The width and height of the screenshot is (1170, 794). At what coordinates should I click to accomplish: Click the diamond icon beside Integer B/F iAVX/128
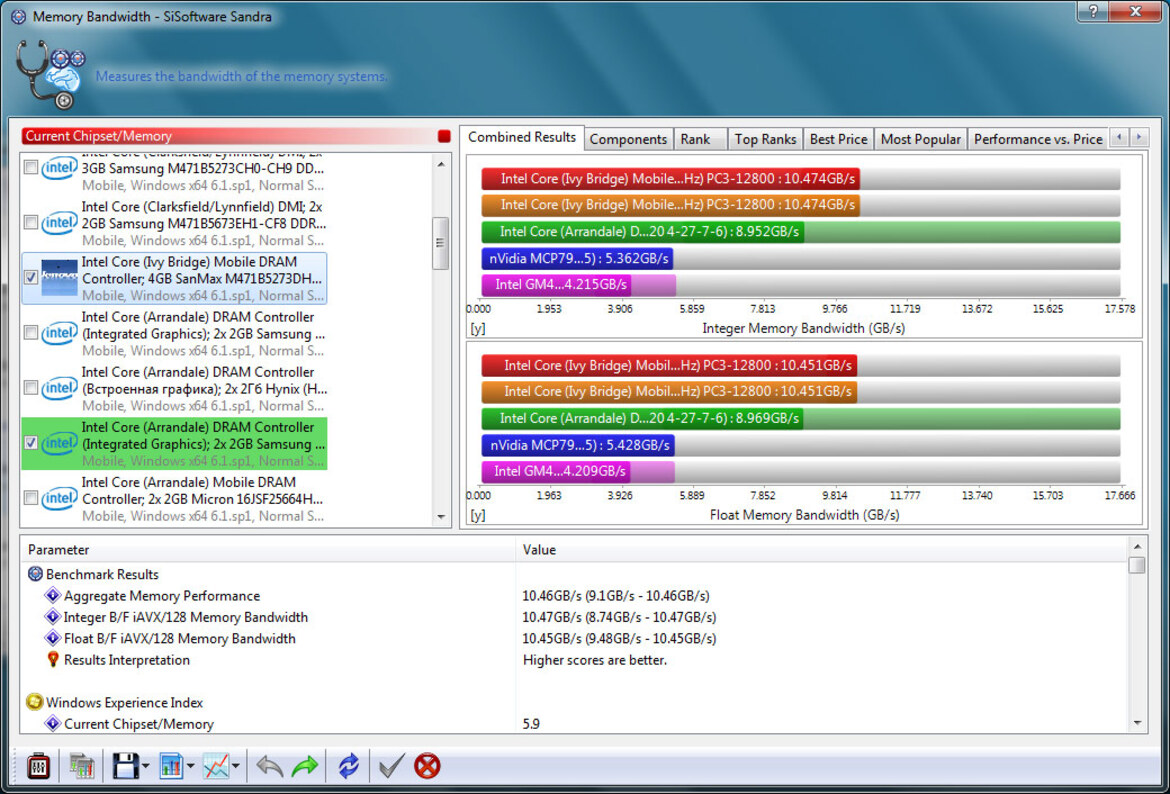point(53,617)
